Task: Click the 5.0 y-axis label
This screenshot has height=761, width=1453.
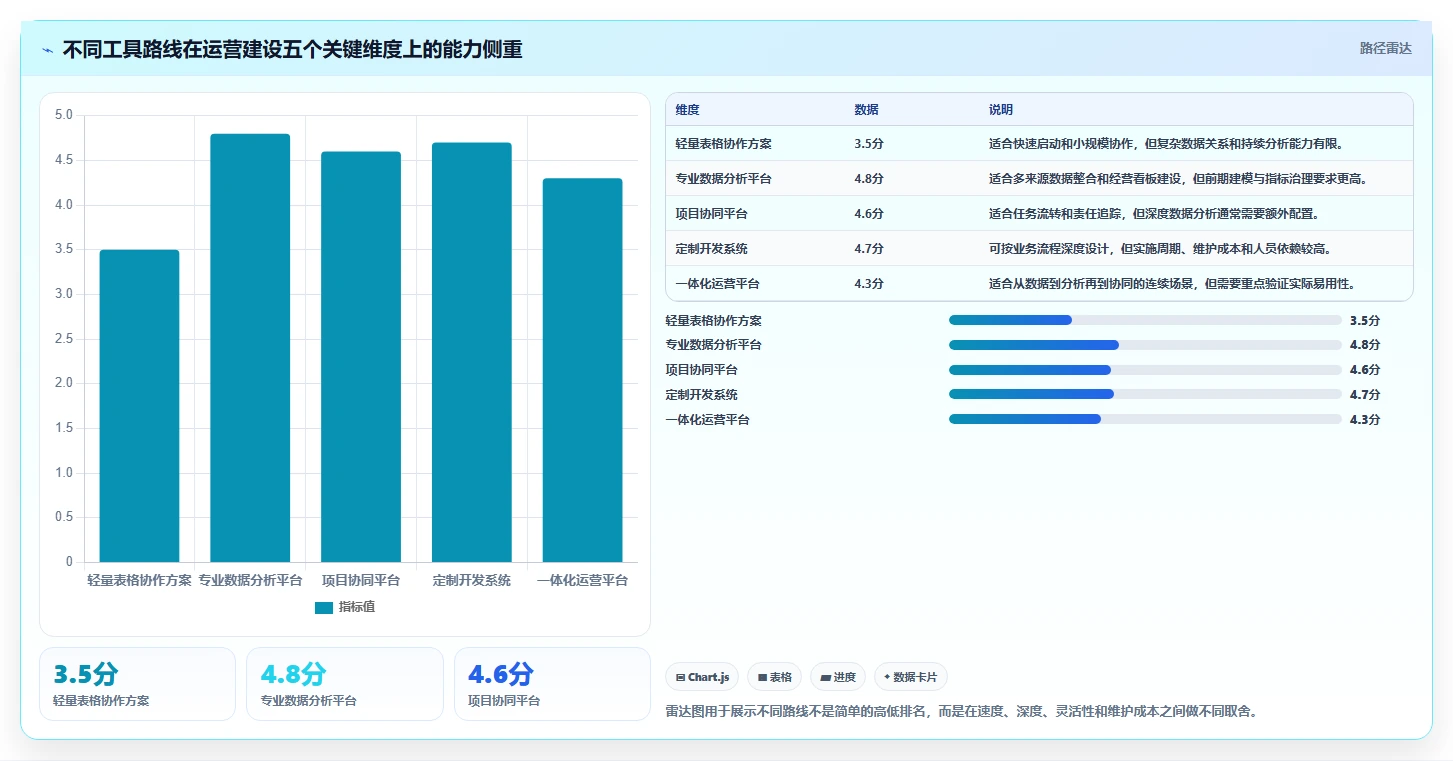Action: (x=64, y=115)
